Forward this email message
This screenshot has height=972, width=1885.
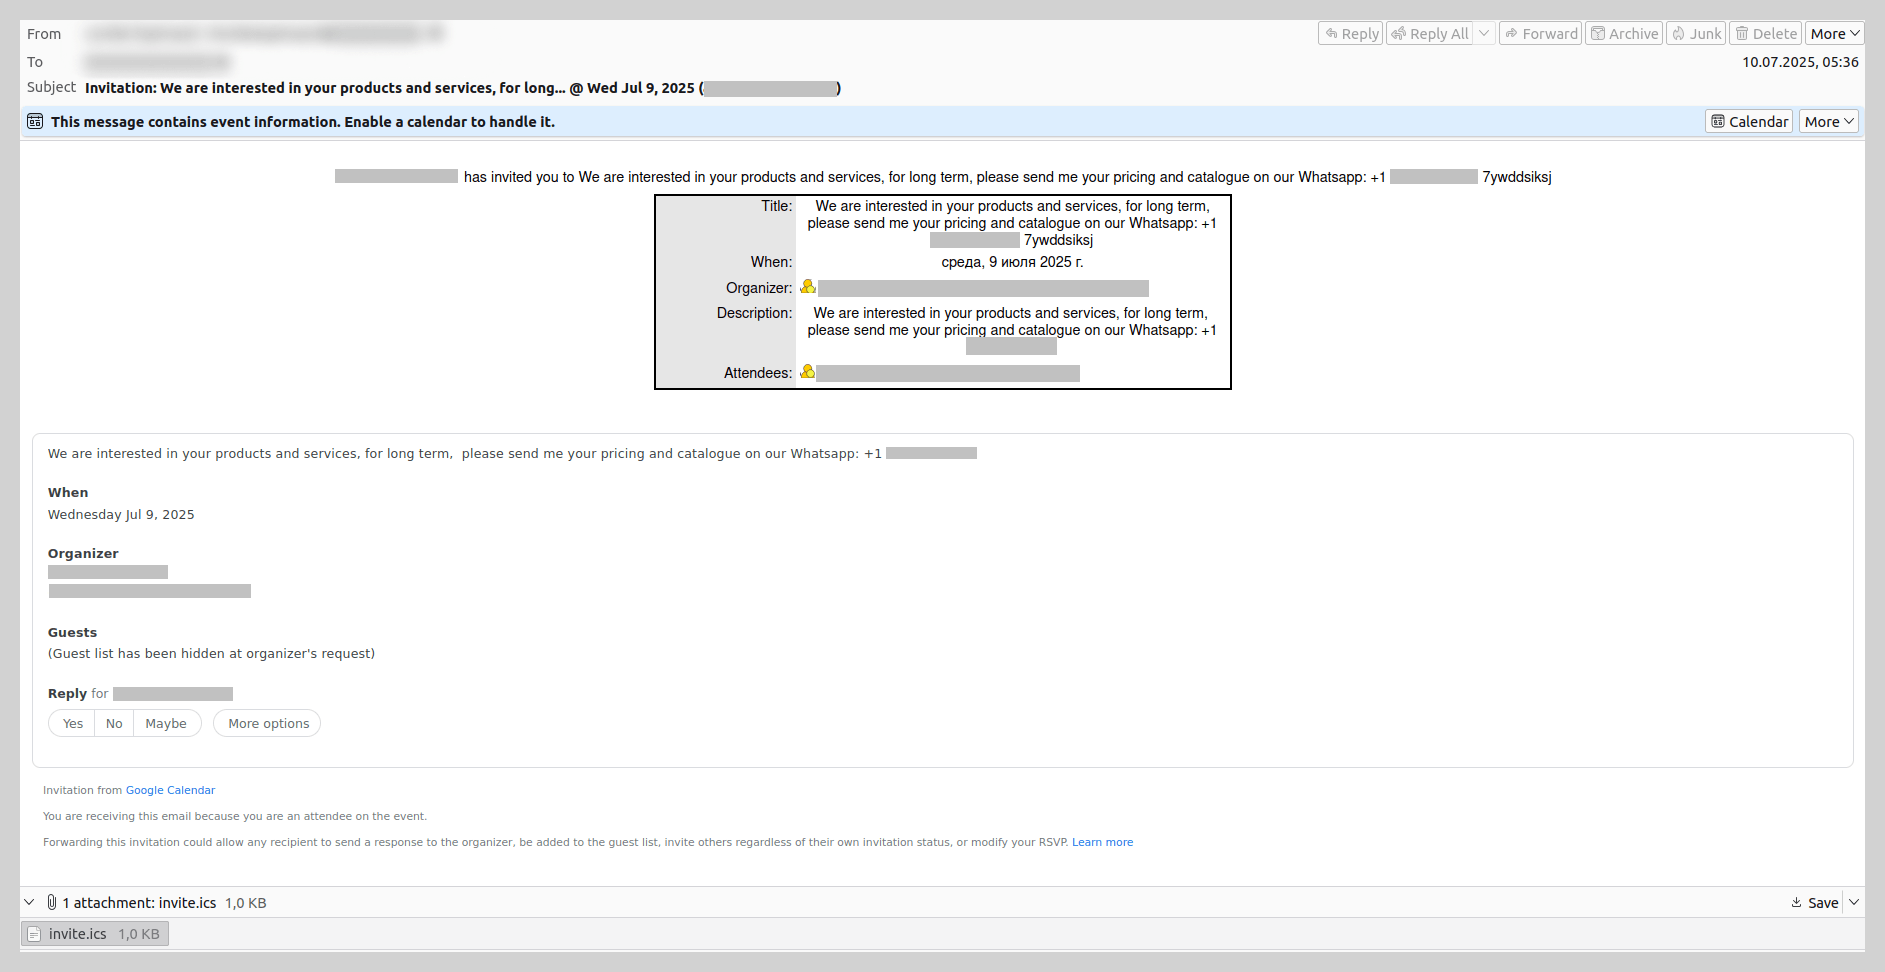(x=1540, y=34)
